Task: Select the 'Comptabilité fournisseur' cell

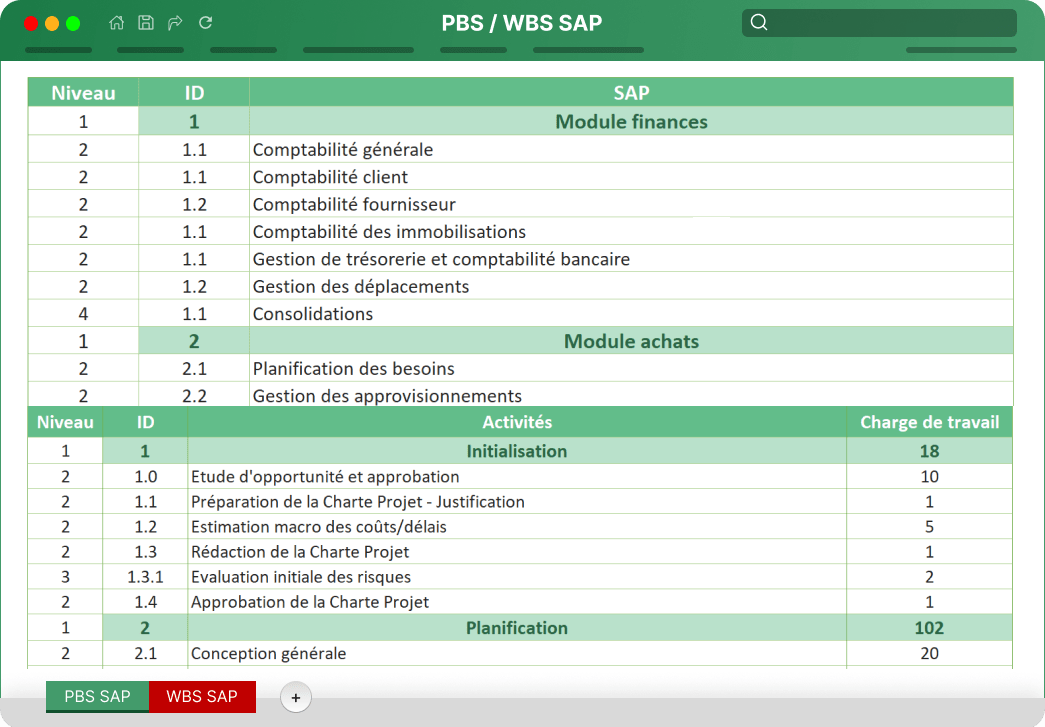Action: [x=631, y=204]
